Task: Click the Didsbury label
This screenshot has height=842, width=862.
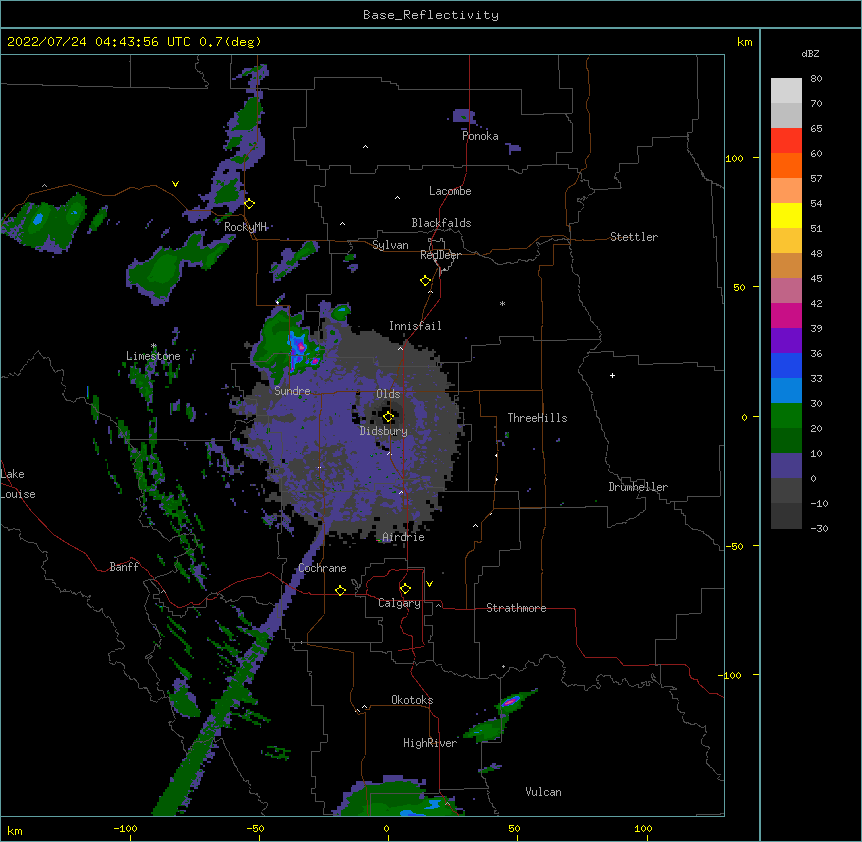Action: pyautogui.click(x=384, y=431)
